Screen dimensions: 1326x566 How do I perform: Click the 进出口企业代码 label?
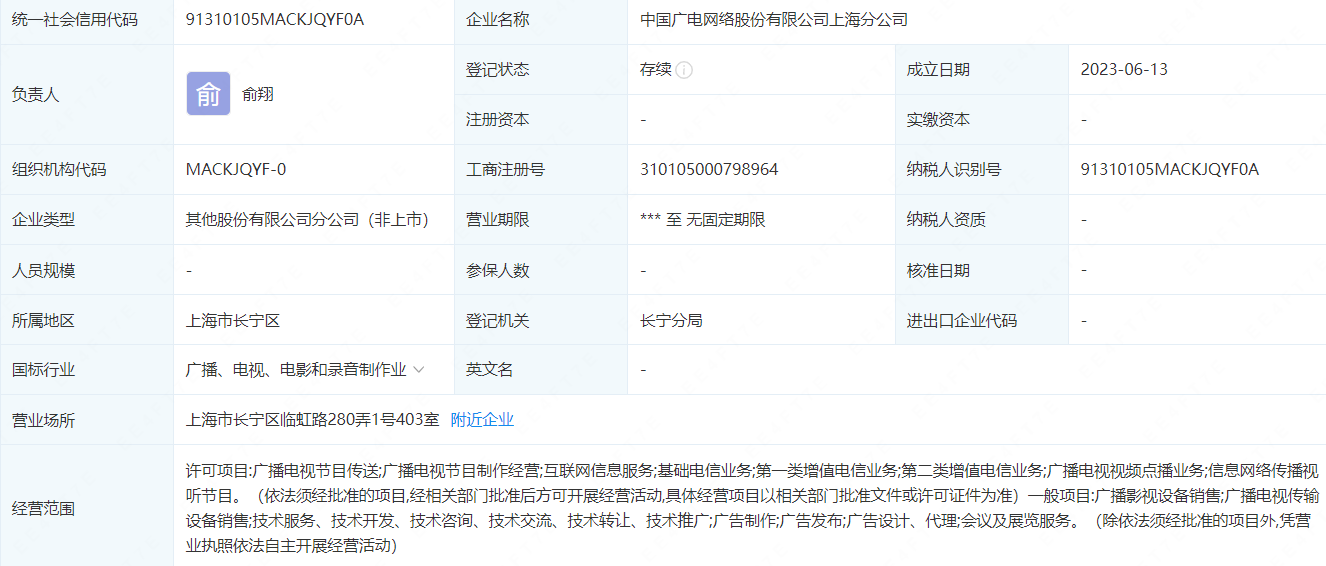pos(962,321)
